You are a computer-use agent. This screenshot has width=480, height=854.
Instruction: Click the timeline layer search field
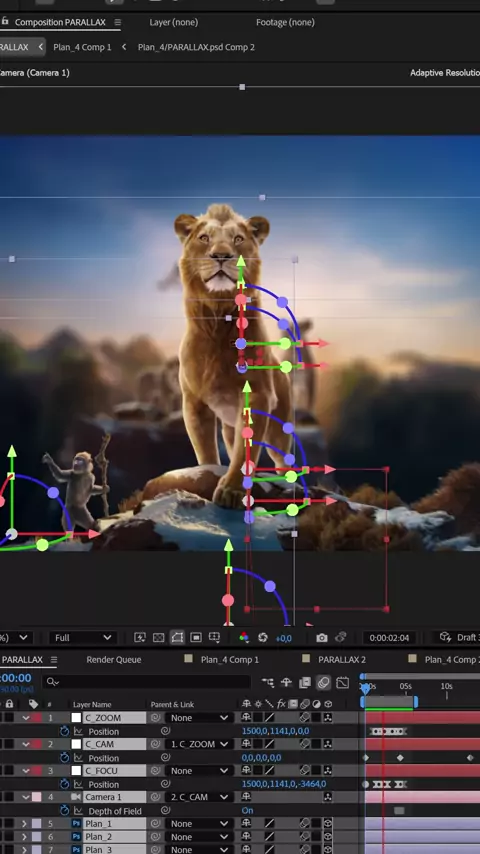[147, 681]
